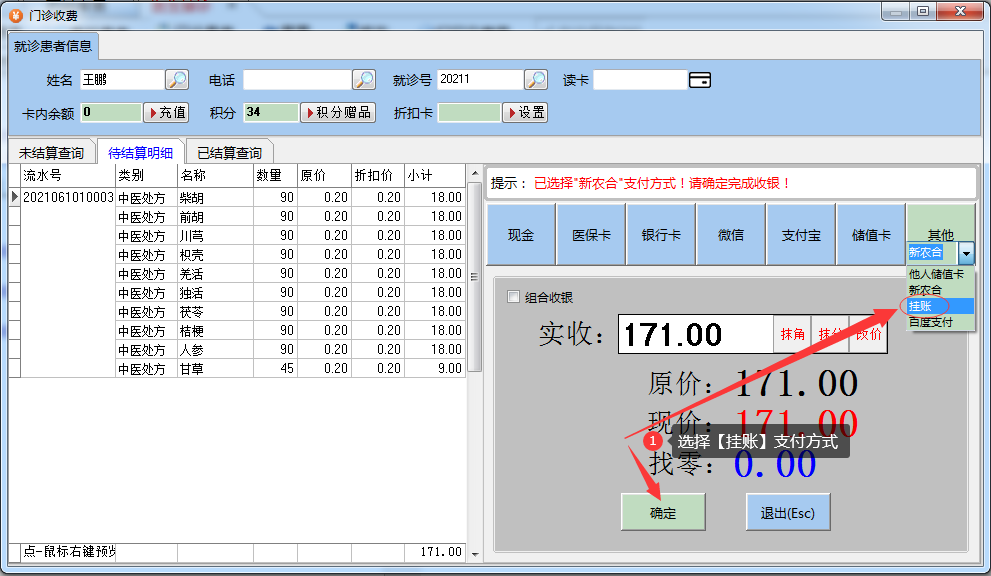Expand the 新农合 payment dropdown arrow
Viewport: 991px width, 576px height.
tap(966, 253)
